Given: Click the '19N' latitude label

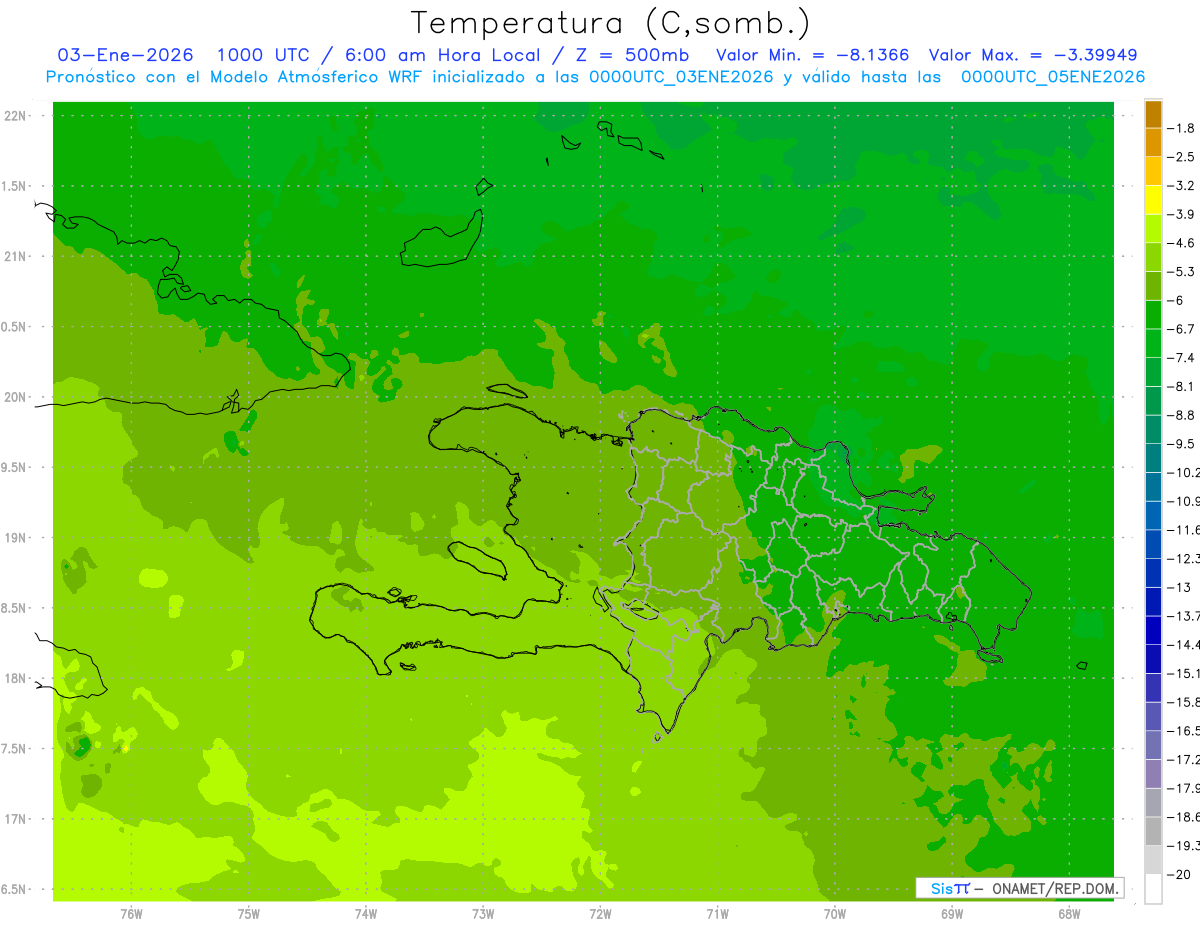Looking at the screenshot, I should (16, 538).
